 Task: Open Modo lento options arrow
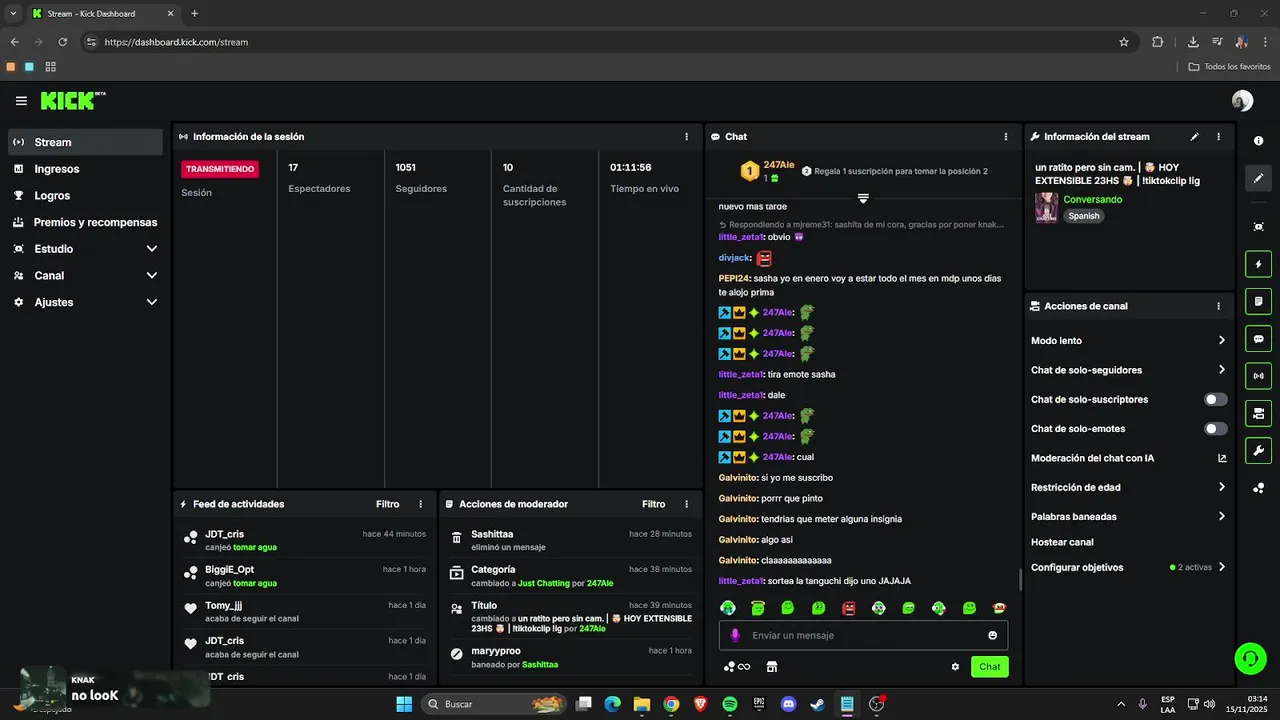click(1222, 341)
